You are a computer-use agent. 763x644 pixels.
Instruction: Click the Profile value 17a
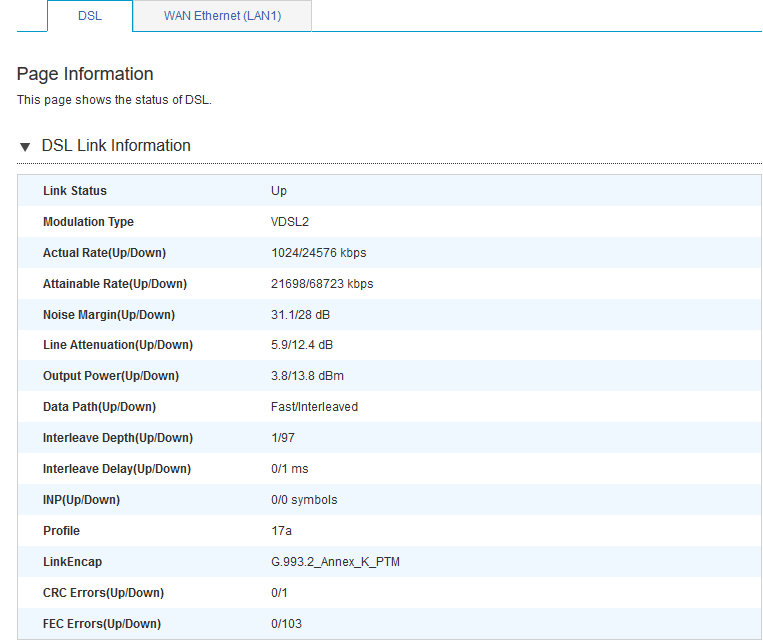[x=281, y=531]
